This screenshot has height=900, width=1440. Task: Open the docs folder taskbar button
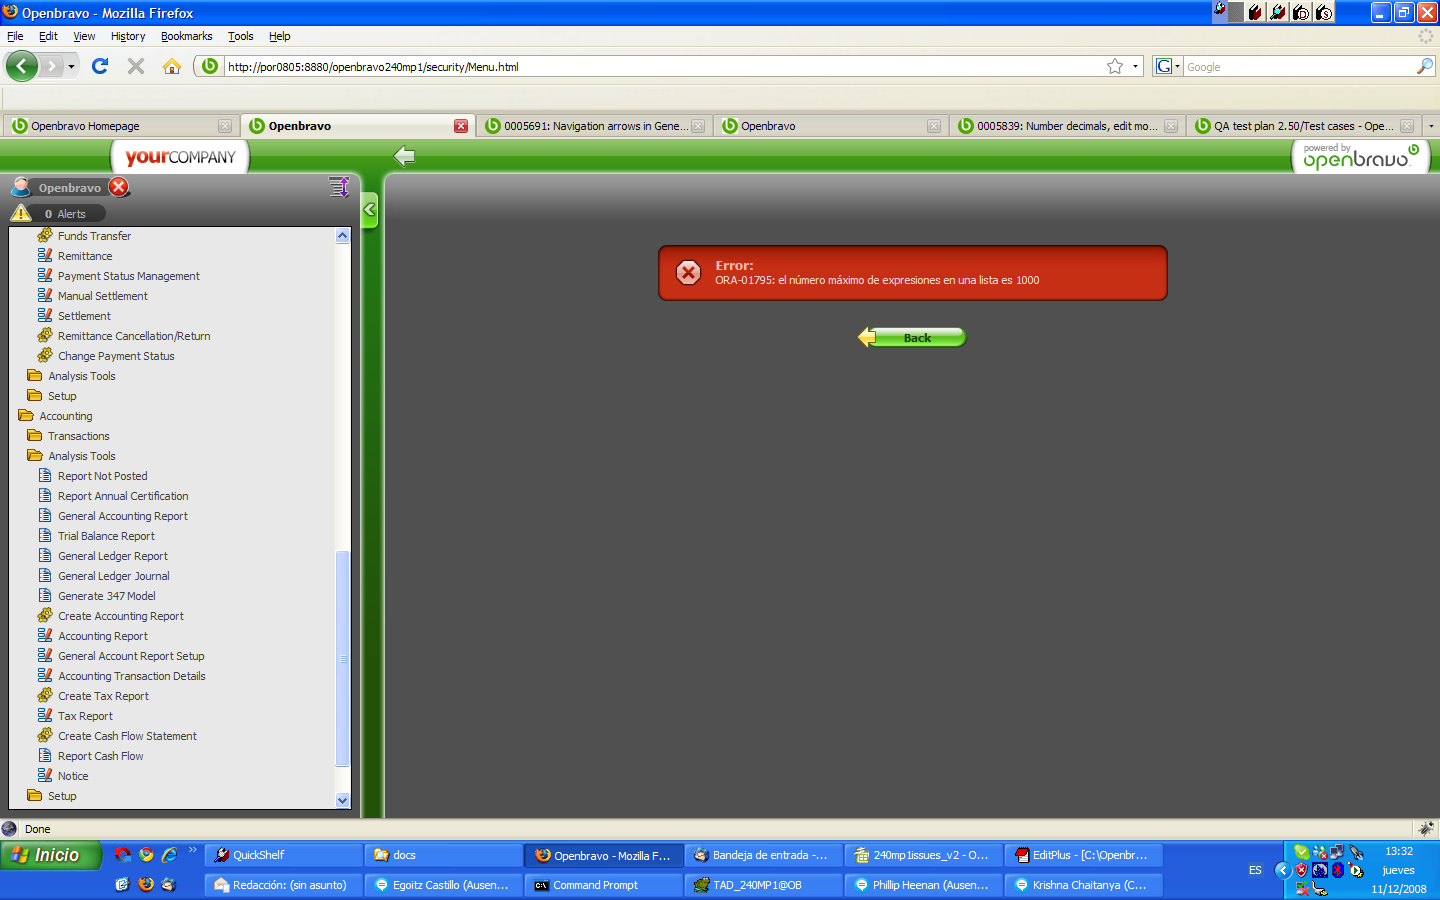tap(443, 855)
